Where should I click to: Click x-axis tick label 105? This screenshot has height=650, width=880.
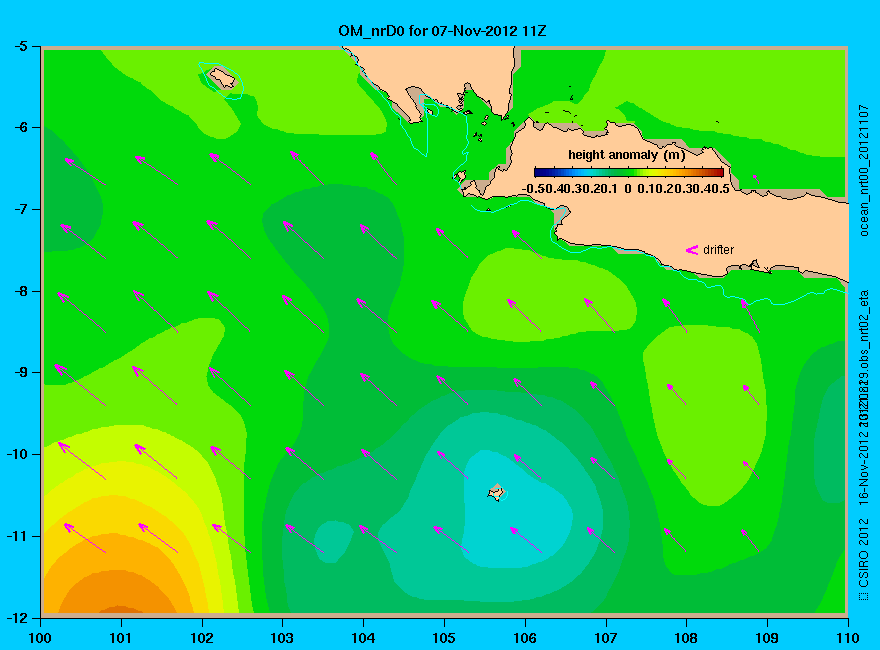pos(444,638)
